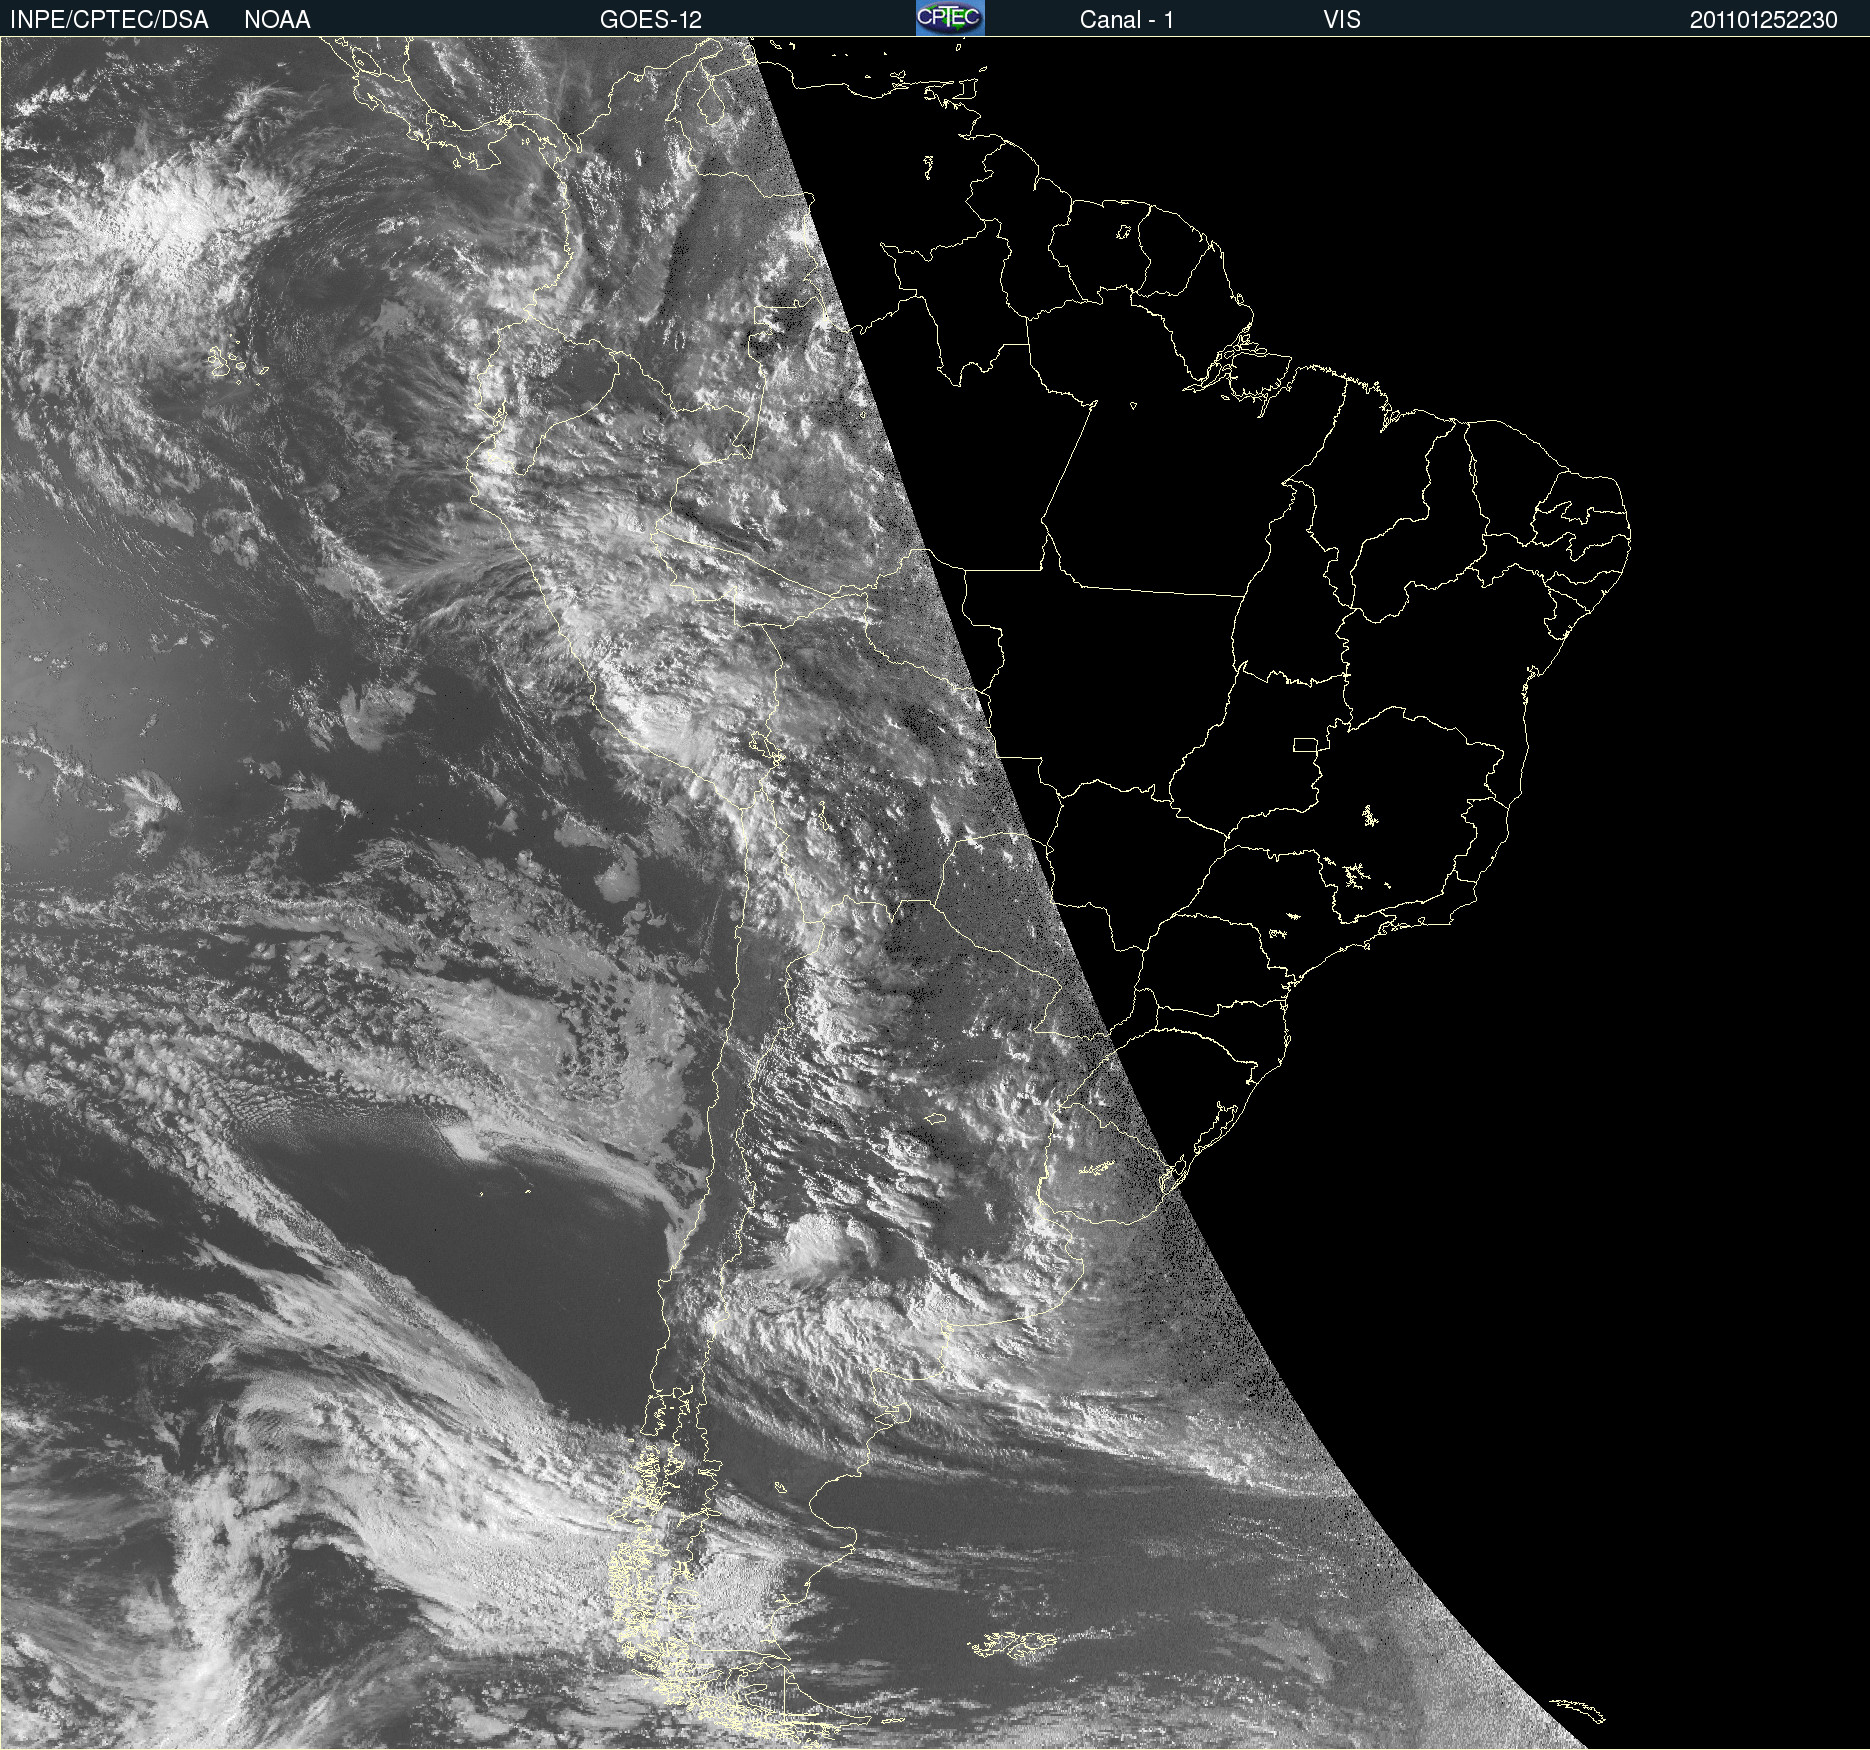Select the 201101252230 timestamp text

[1764, 20]
